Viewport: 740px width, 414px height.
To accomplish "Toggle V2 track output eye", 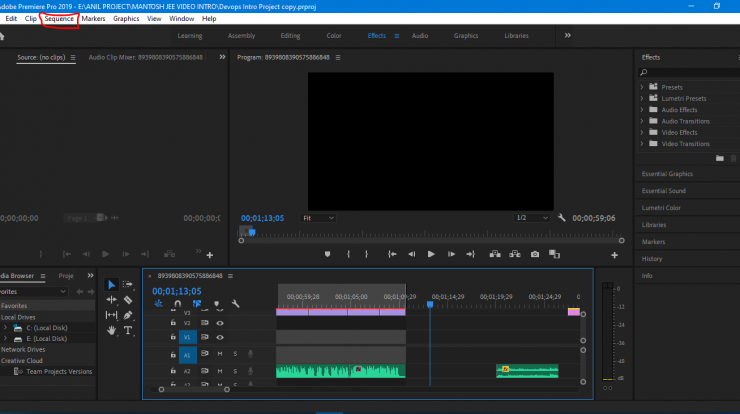I will pos(220,323).
